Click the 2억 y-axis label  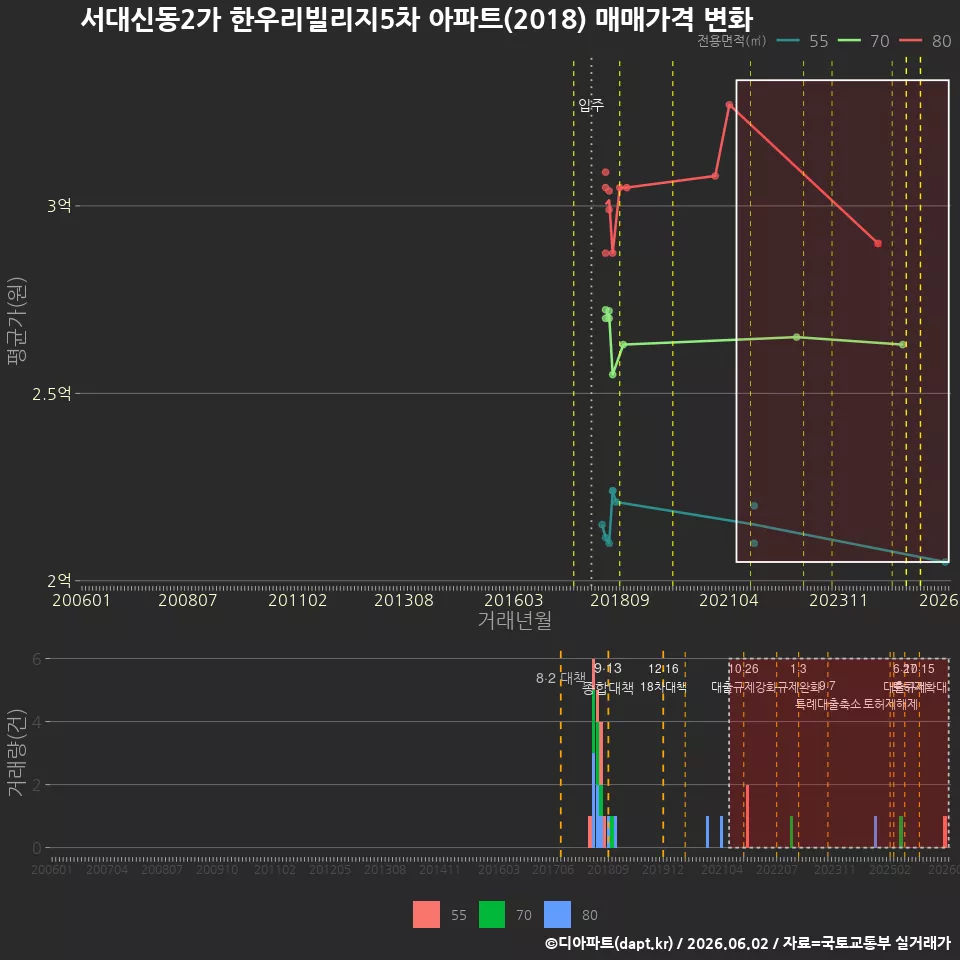click(59, 580)
